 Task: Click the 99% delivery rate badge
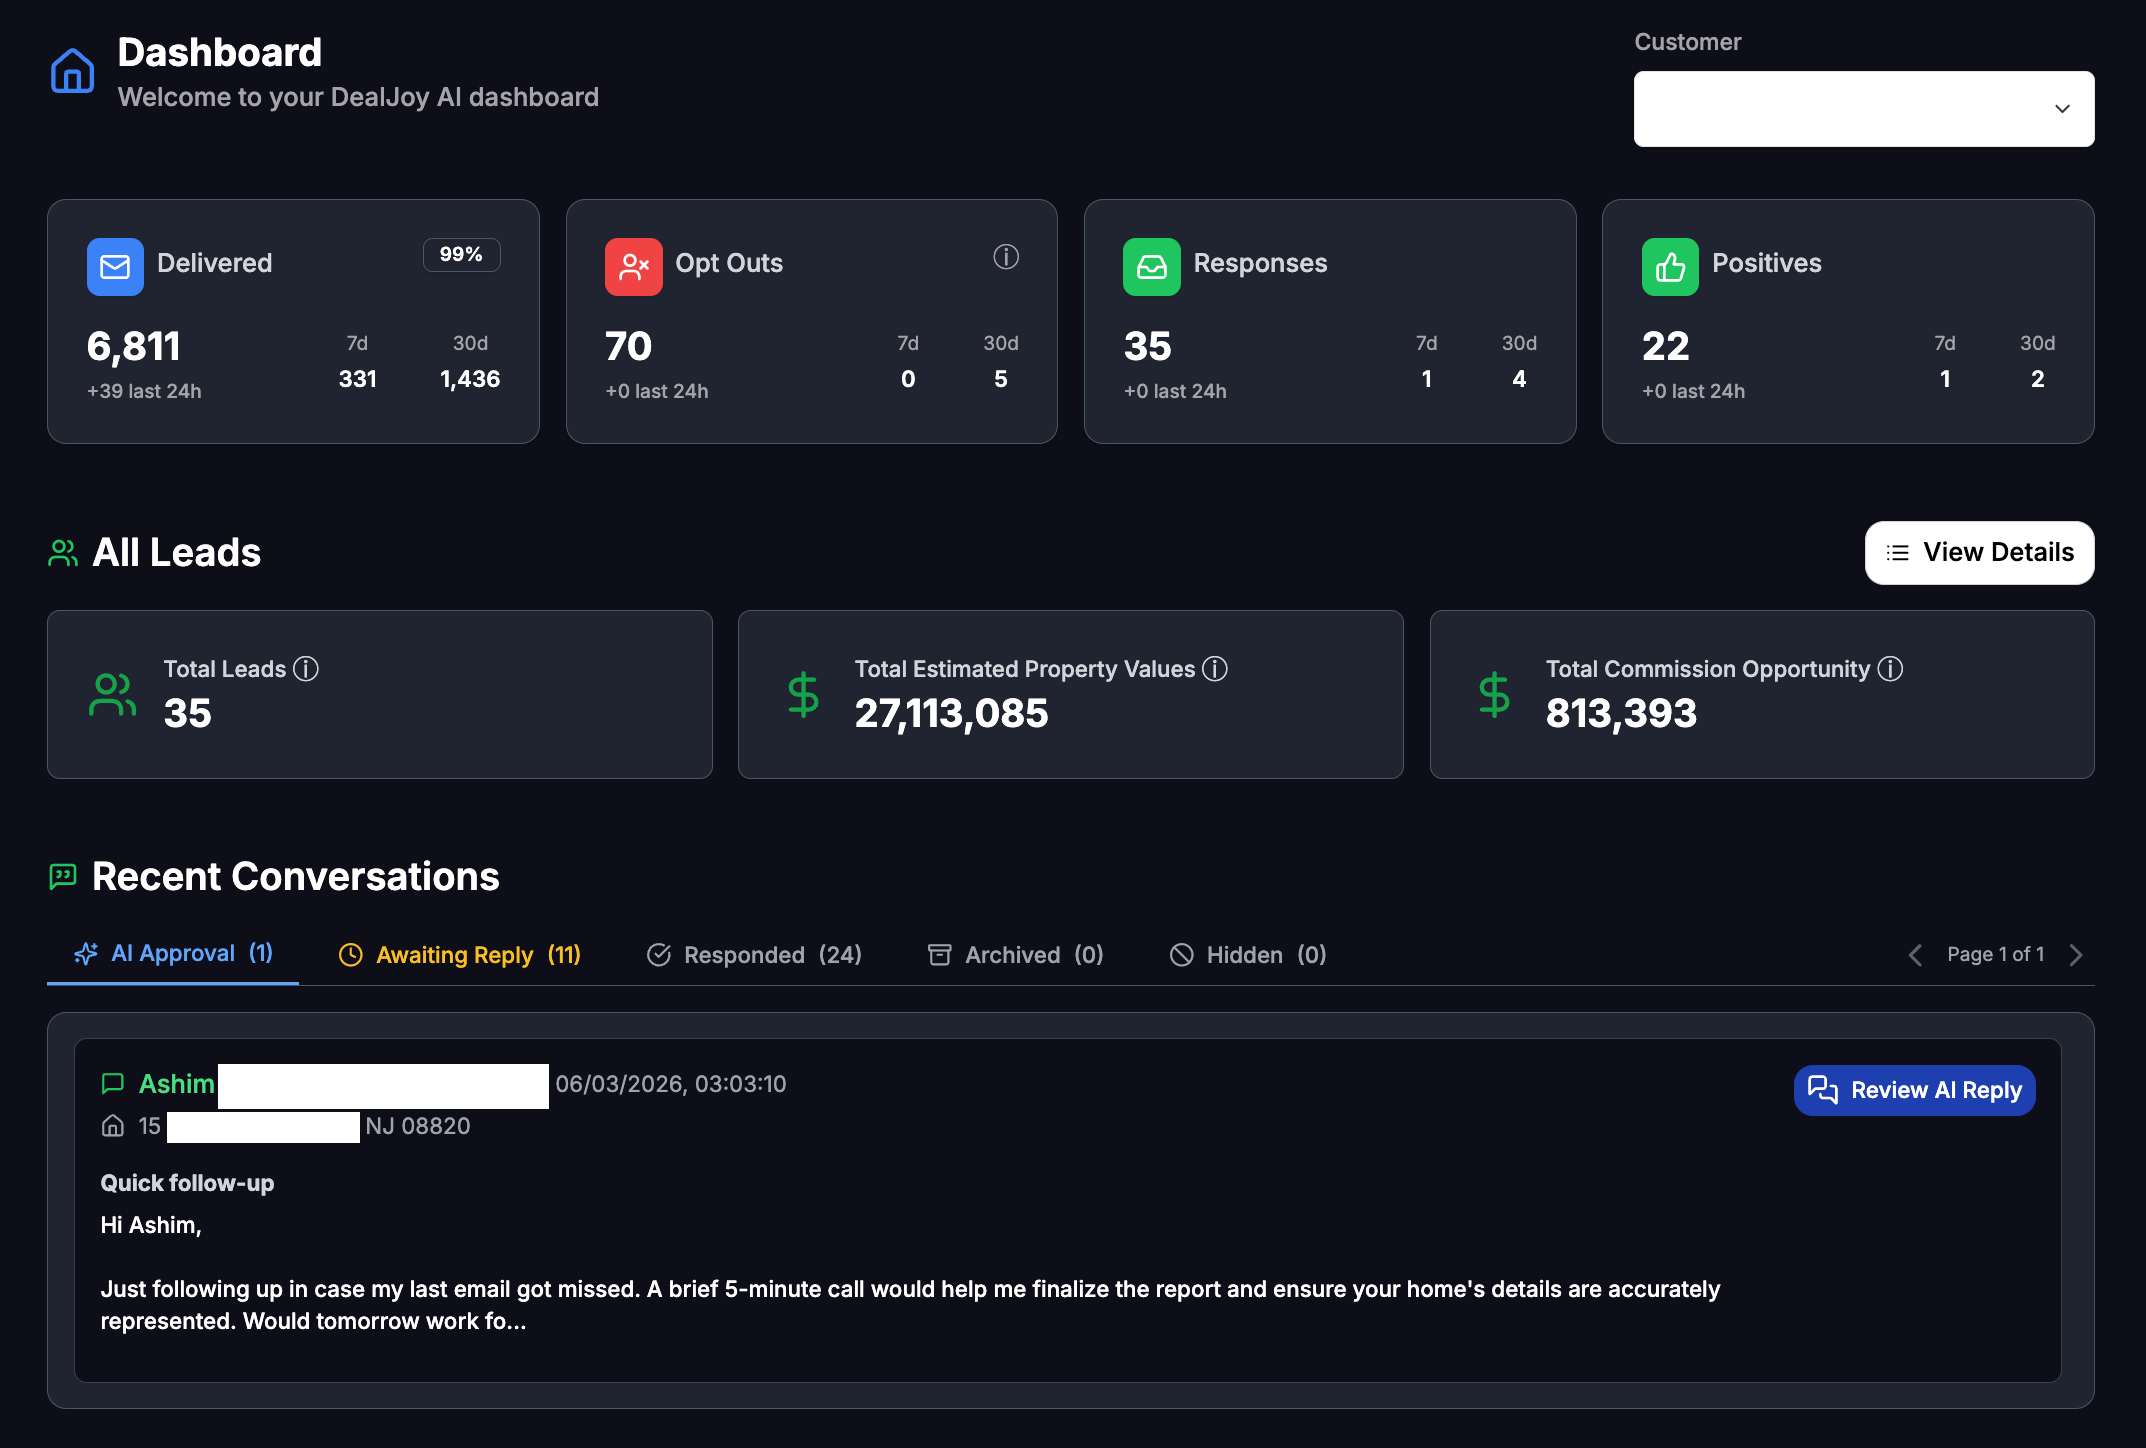(x=461, y=255)
